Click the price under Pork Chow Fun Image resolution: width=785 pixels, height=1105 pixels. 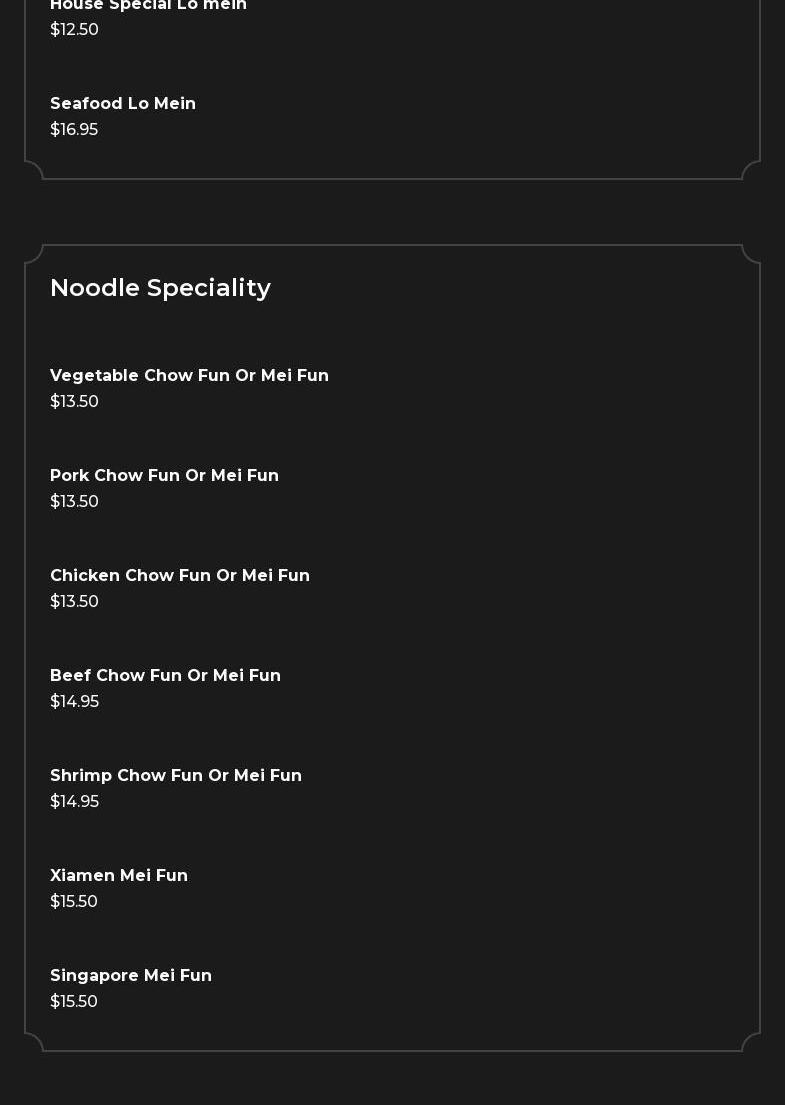[x=74, y=502]
